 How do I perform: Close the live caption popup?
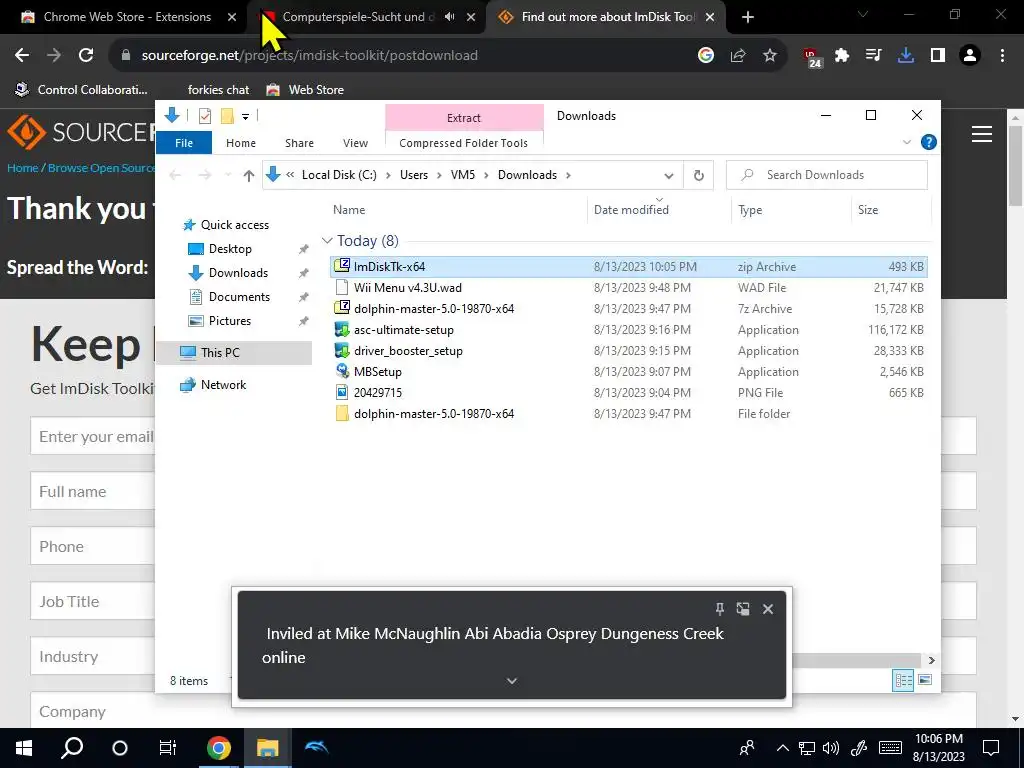click(768, 609)
